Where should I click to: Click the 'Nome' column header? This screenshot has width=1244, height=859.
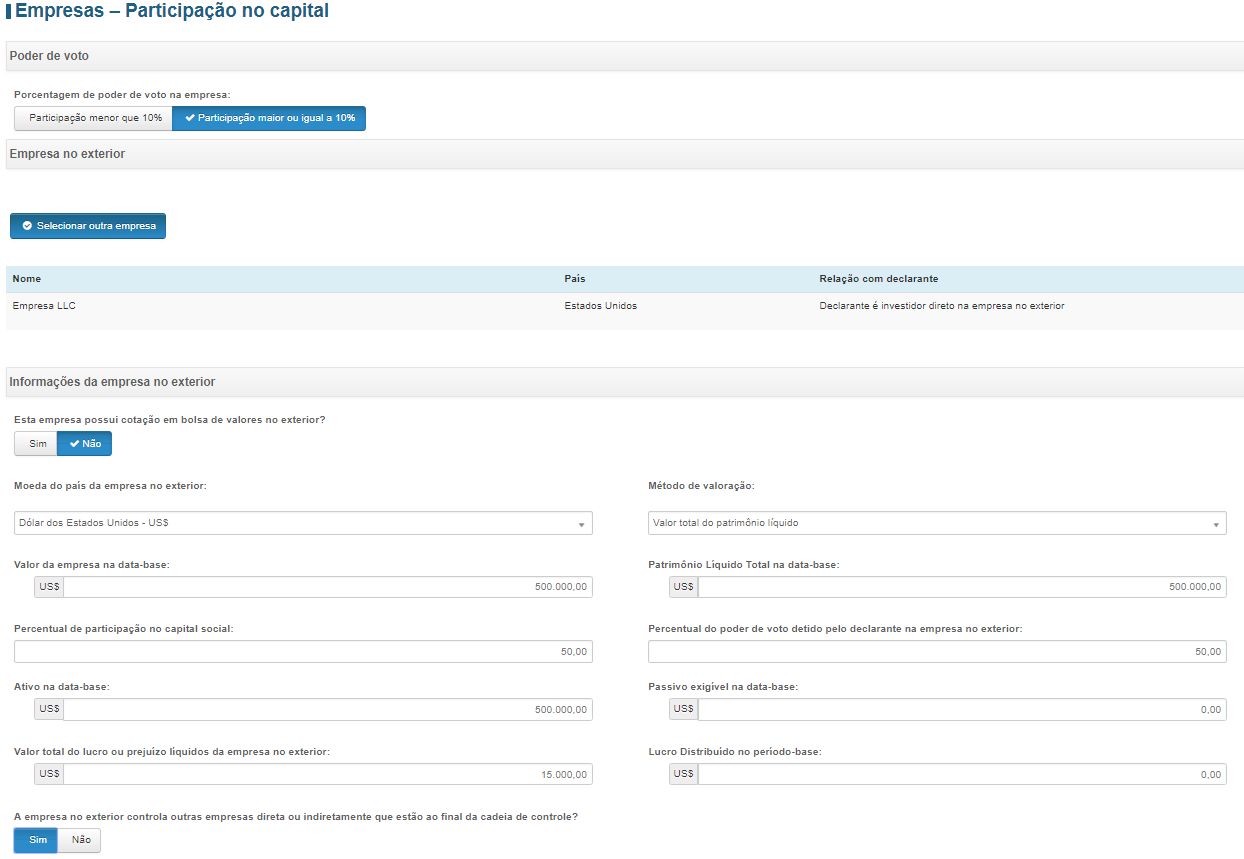tap(27, 279)
